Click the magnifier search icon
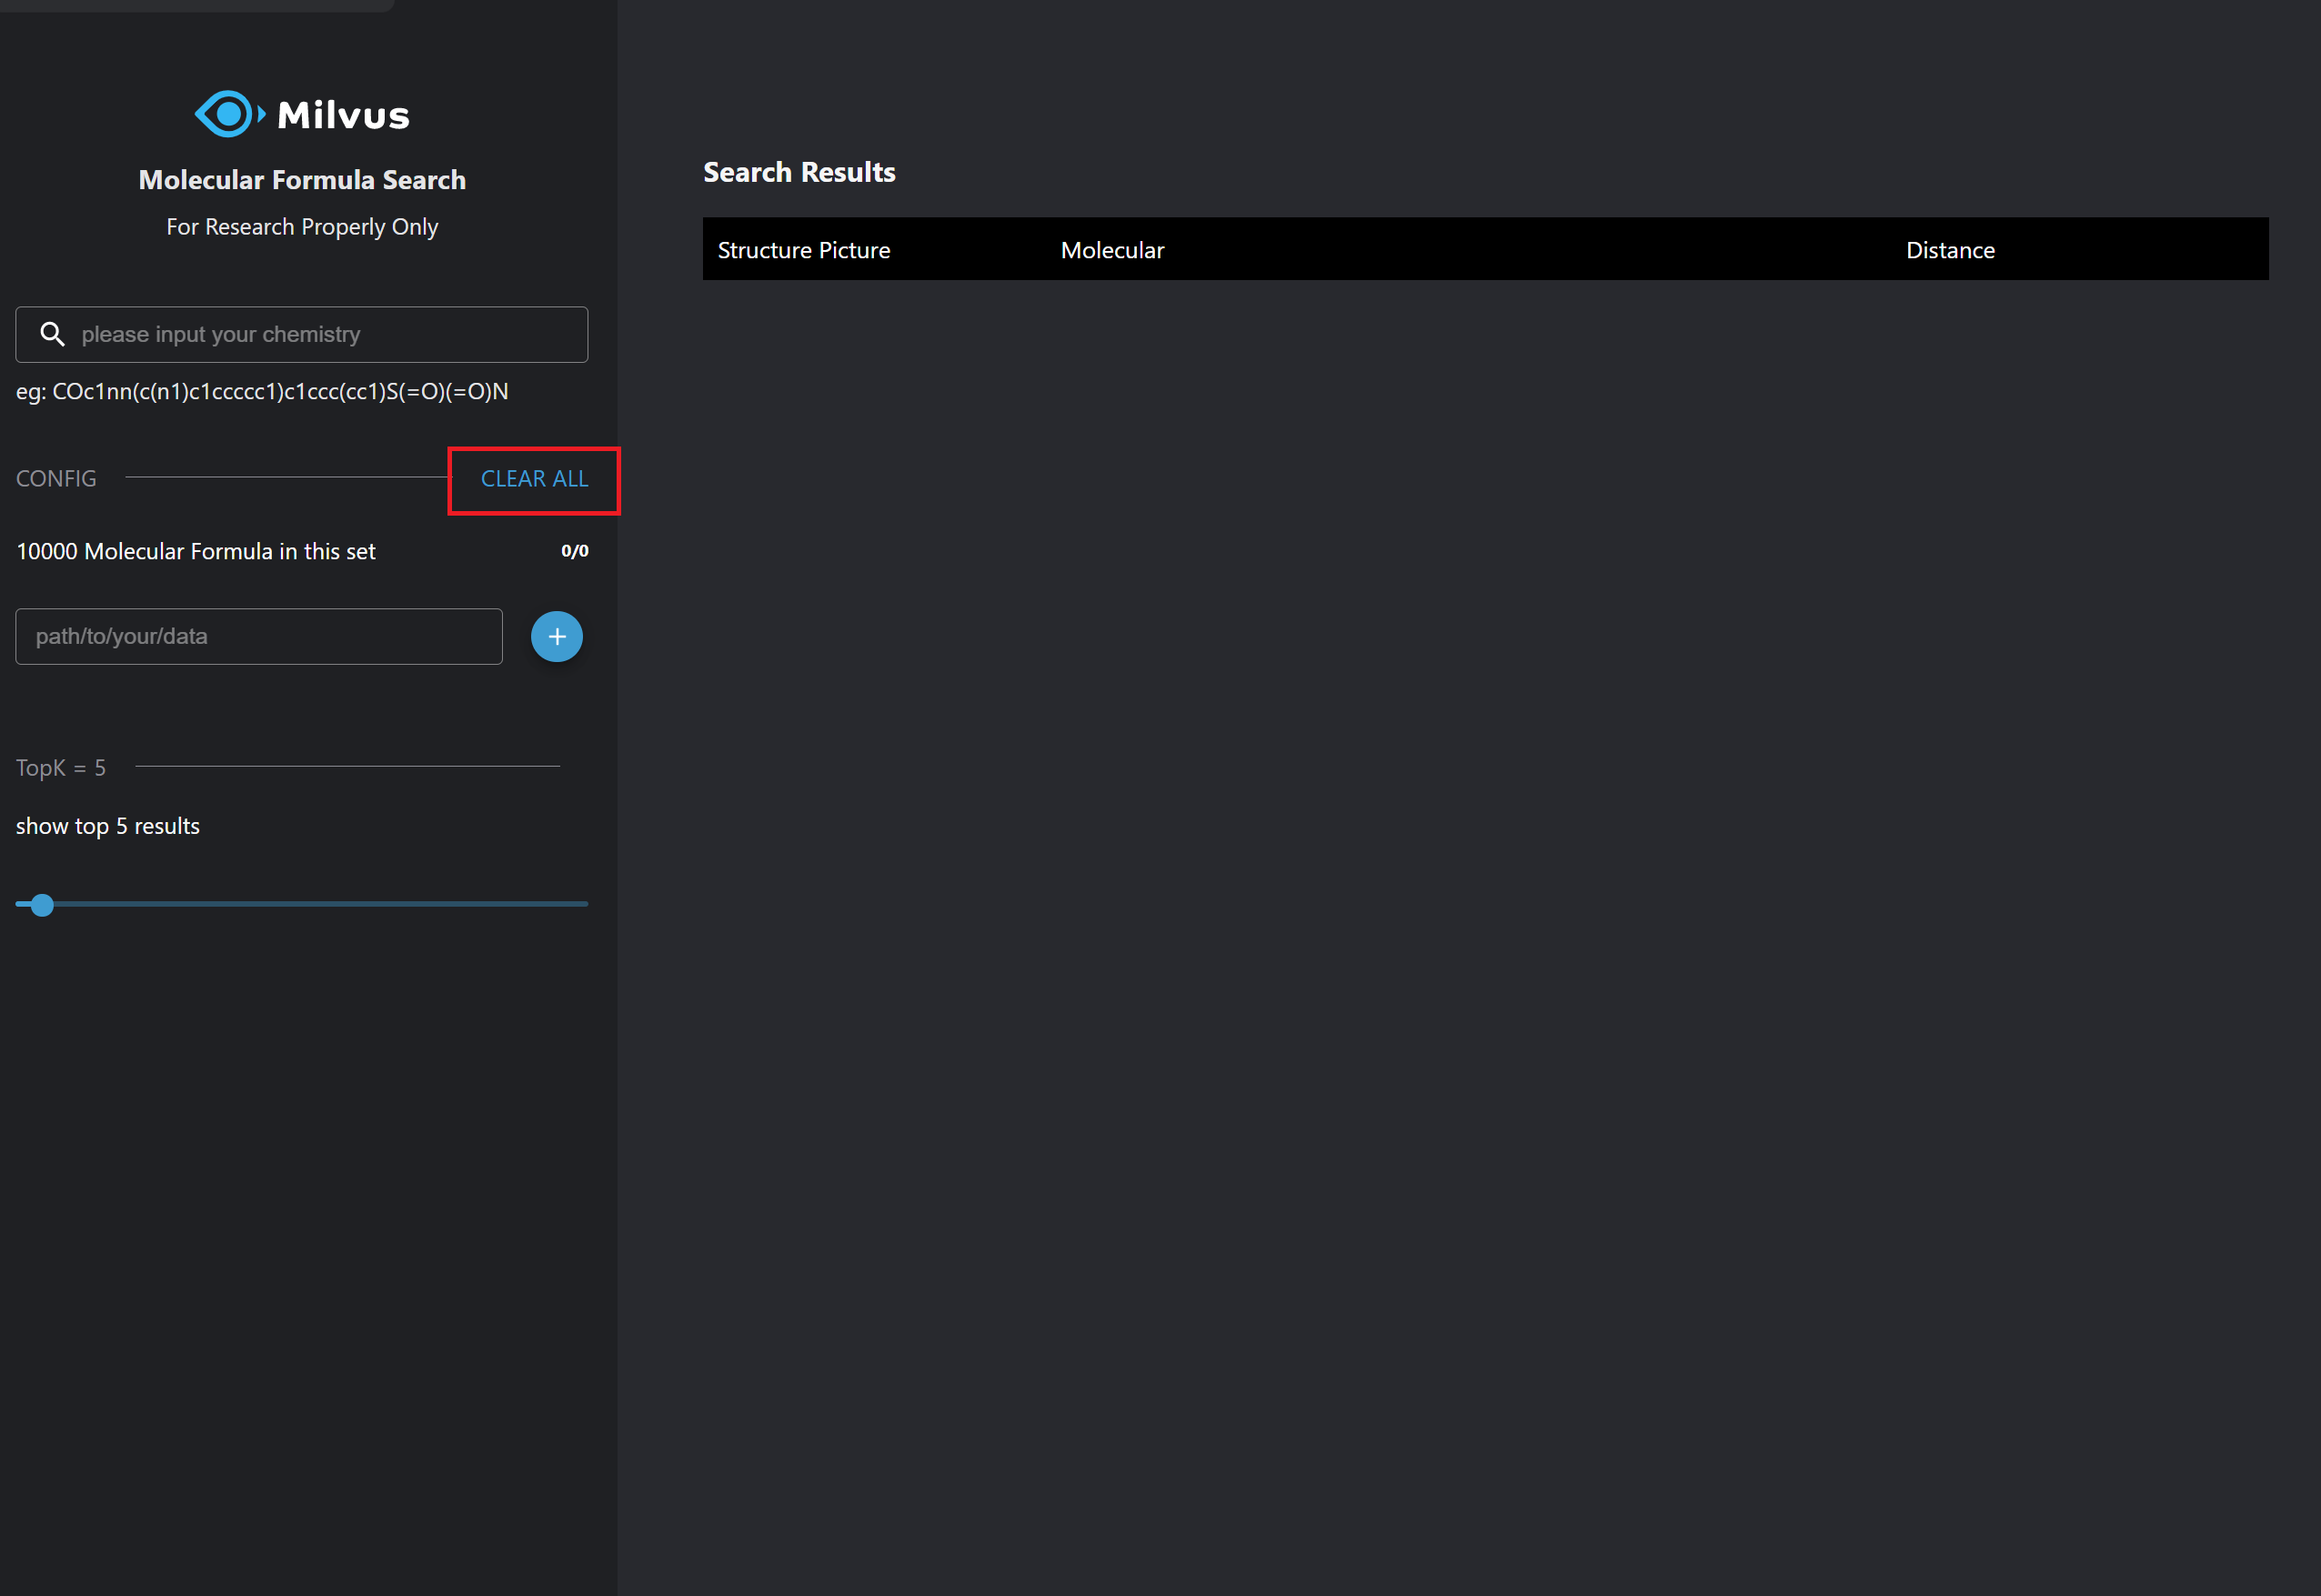 point(52,334)
